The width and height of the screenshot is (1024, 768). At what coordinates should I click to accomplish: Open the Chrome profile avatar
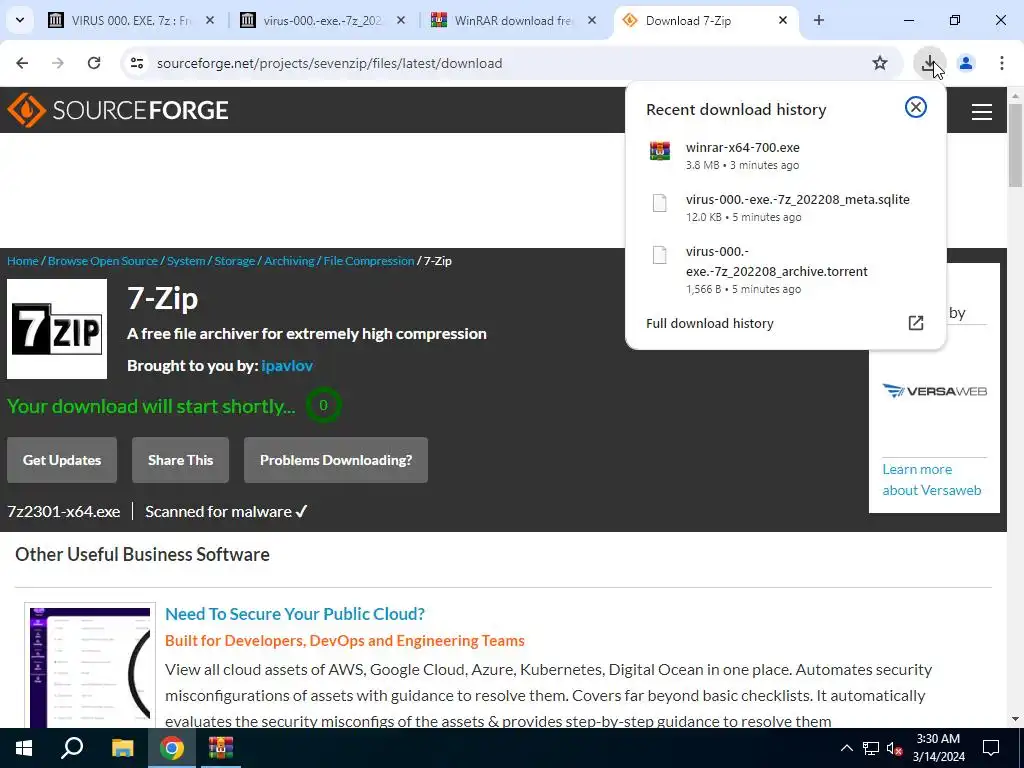966,63
